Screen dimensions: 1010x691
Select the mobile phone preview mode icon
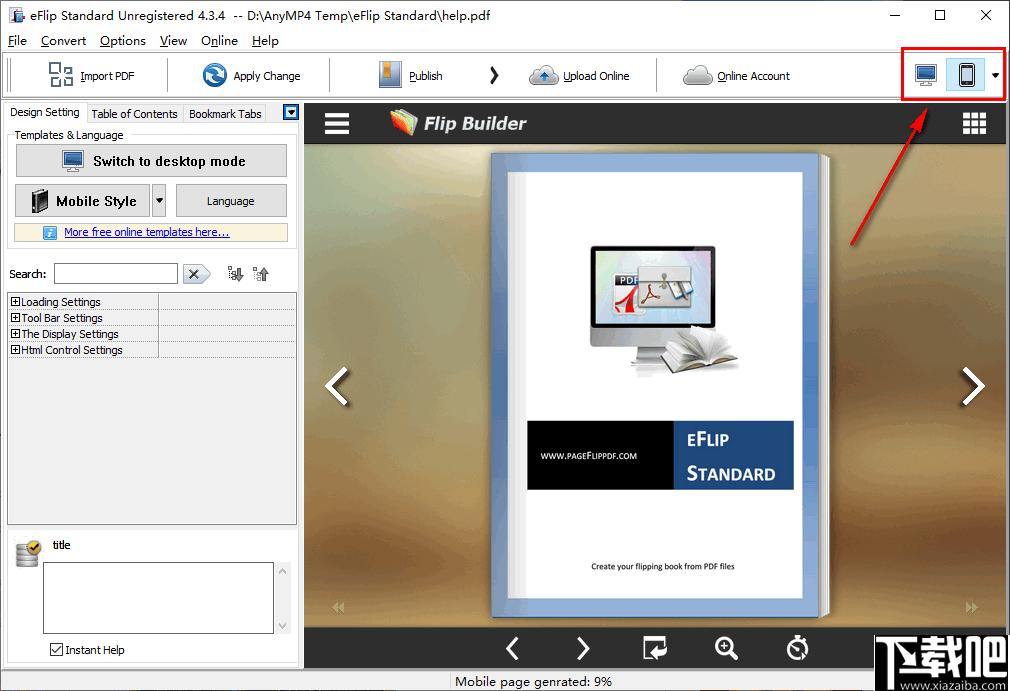[x=966, y=75]
